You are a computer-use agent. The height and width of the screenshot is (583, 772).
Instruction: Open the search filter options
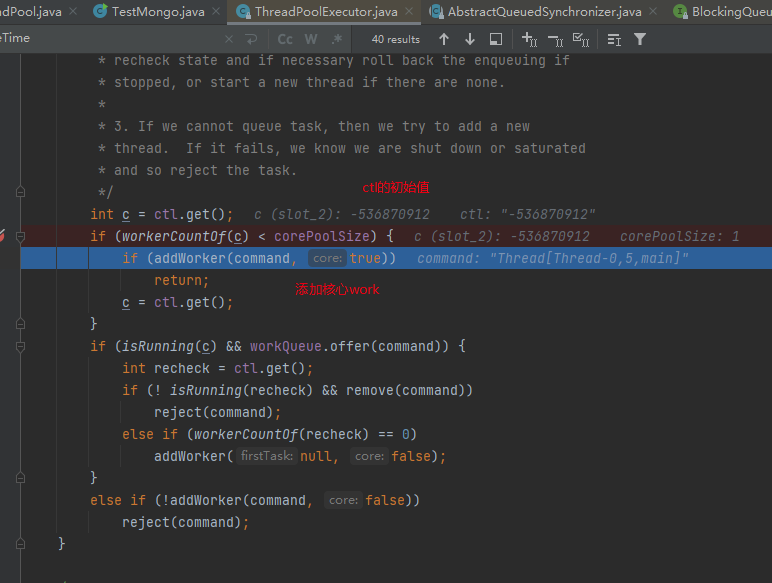pos(640,39)
